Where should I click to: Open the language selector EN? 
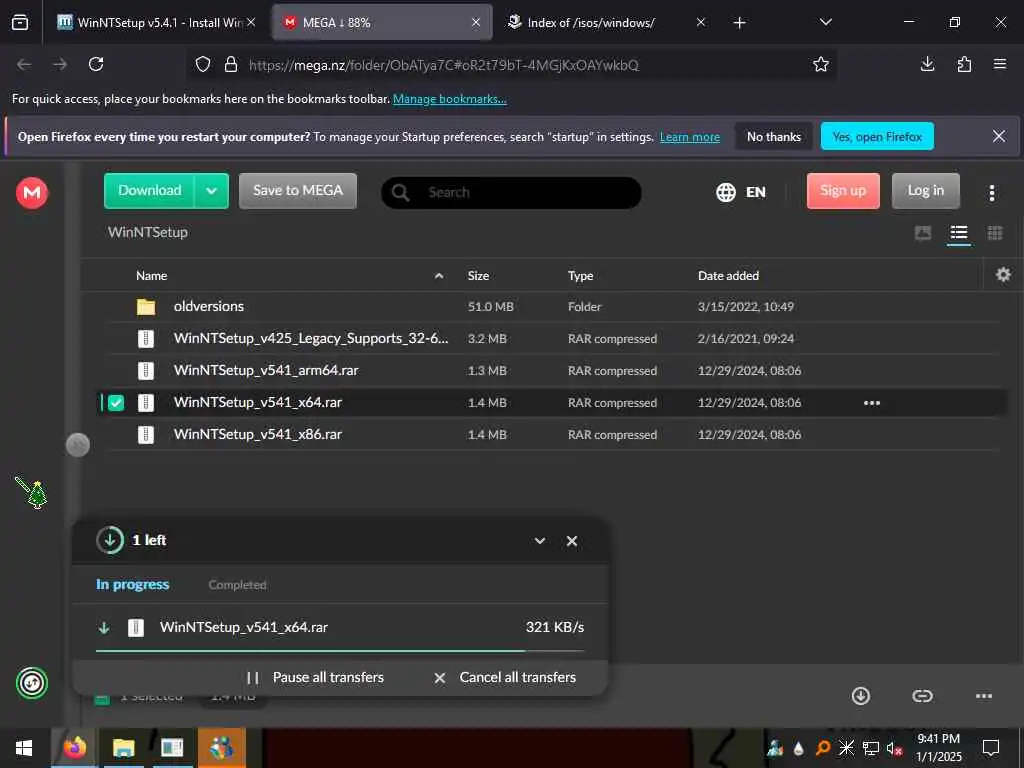coord(741,192)
